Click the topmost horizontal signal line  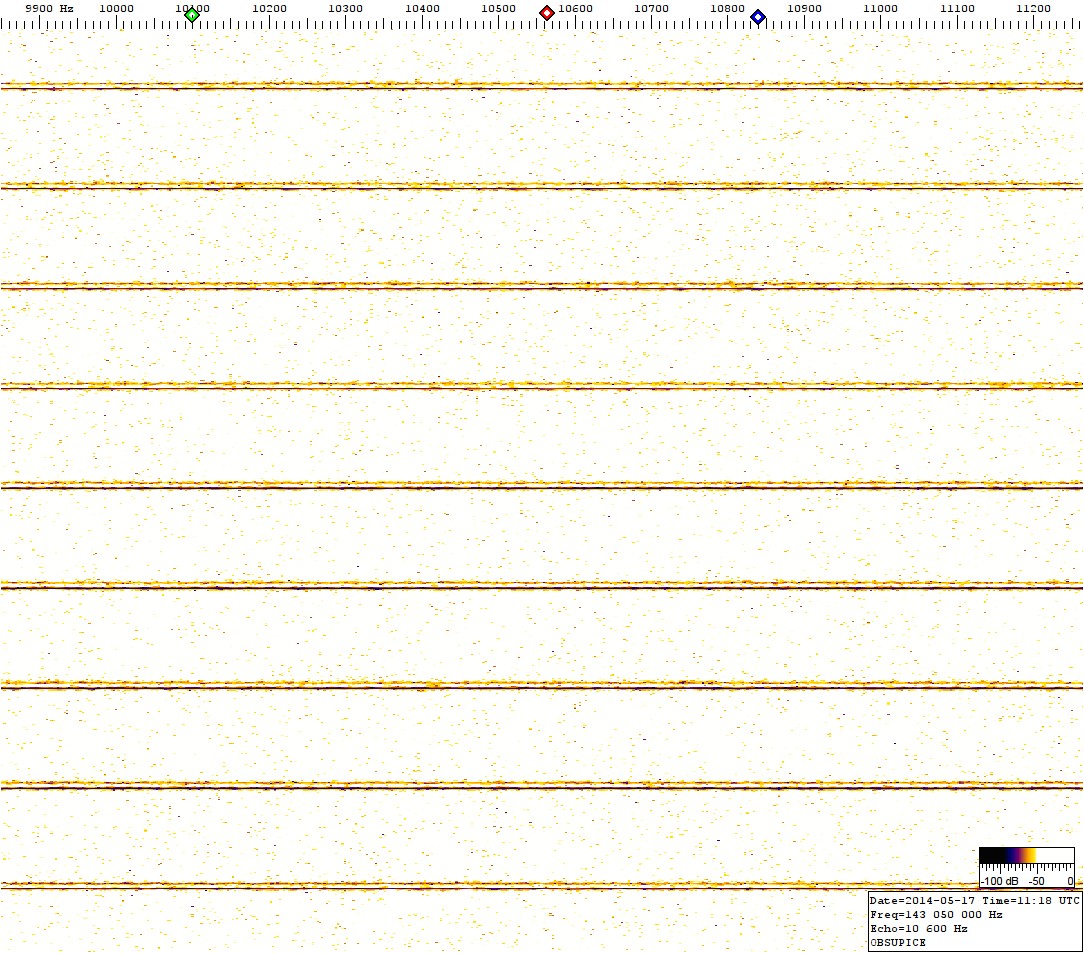coord(540,87)
